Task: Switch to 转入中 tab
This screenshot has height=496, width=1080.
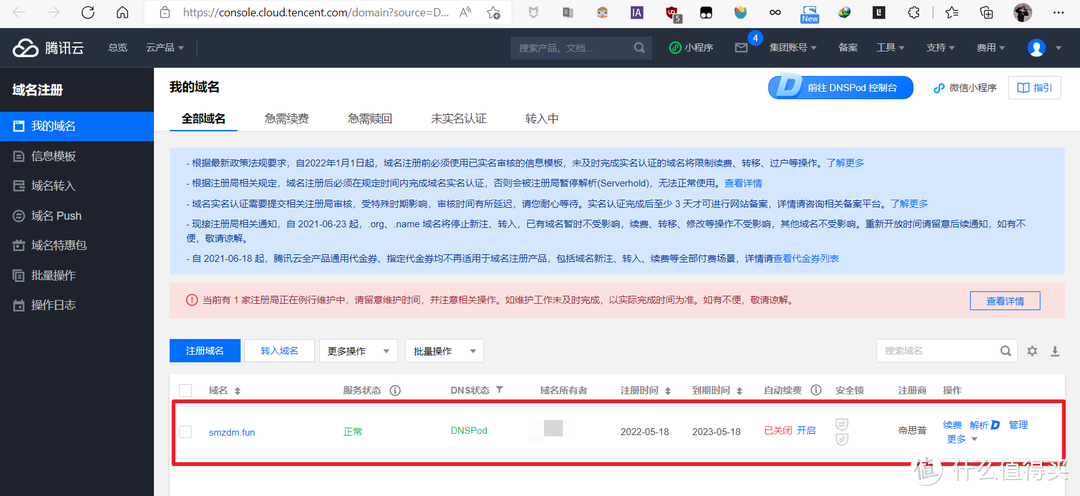Action: (x=541, y=118)
